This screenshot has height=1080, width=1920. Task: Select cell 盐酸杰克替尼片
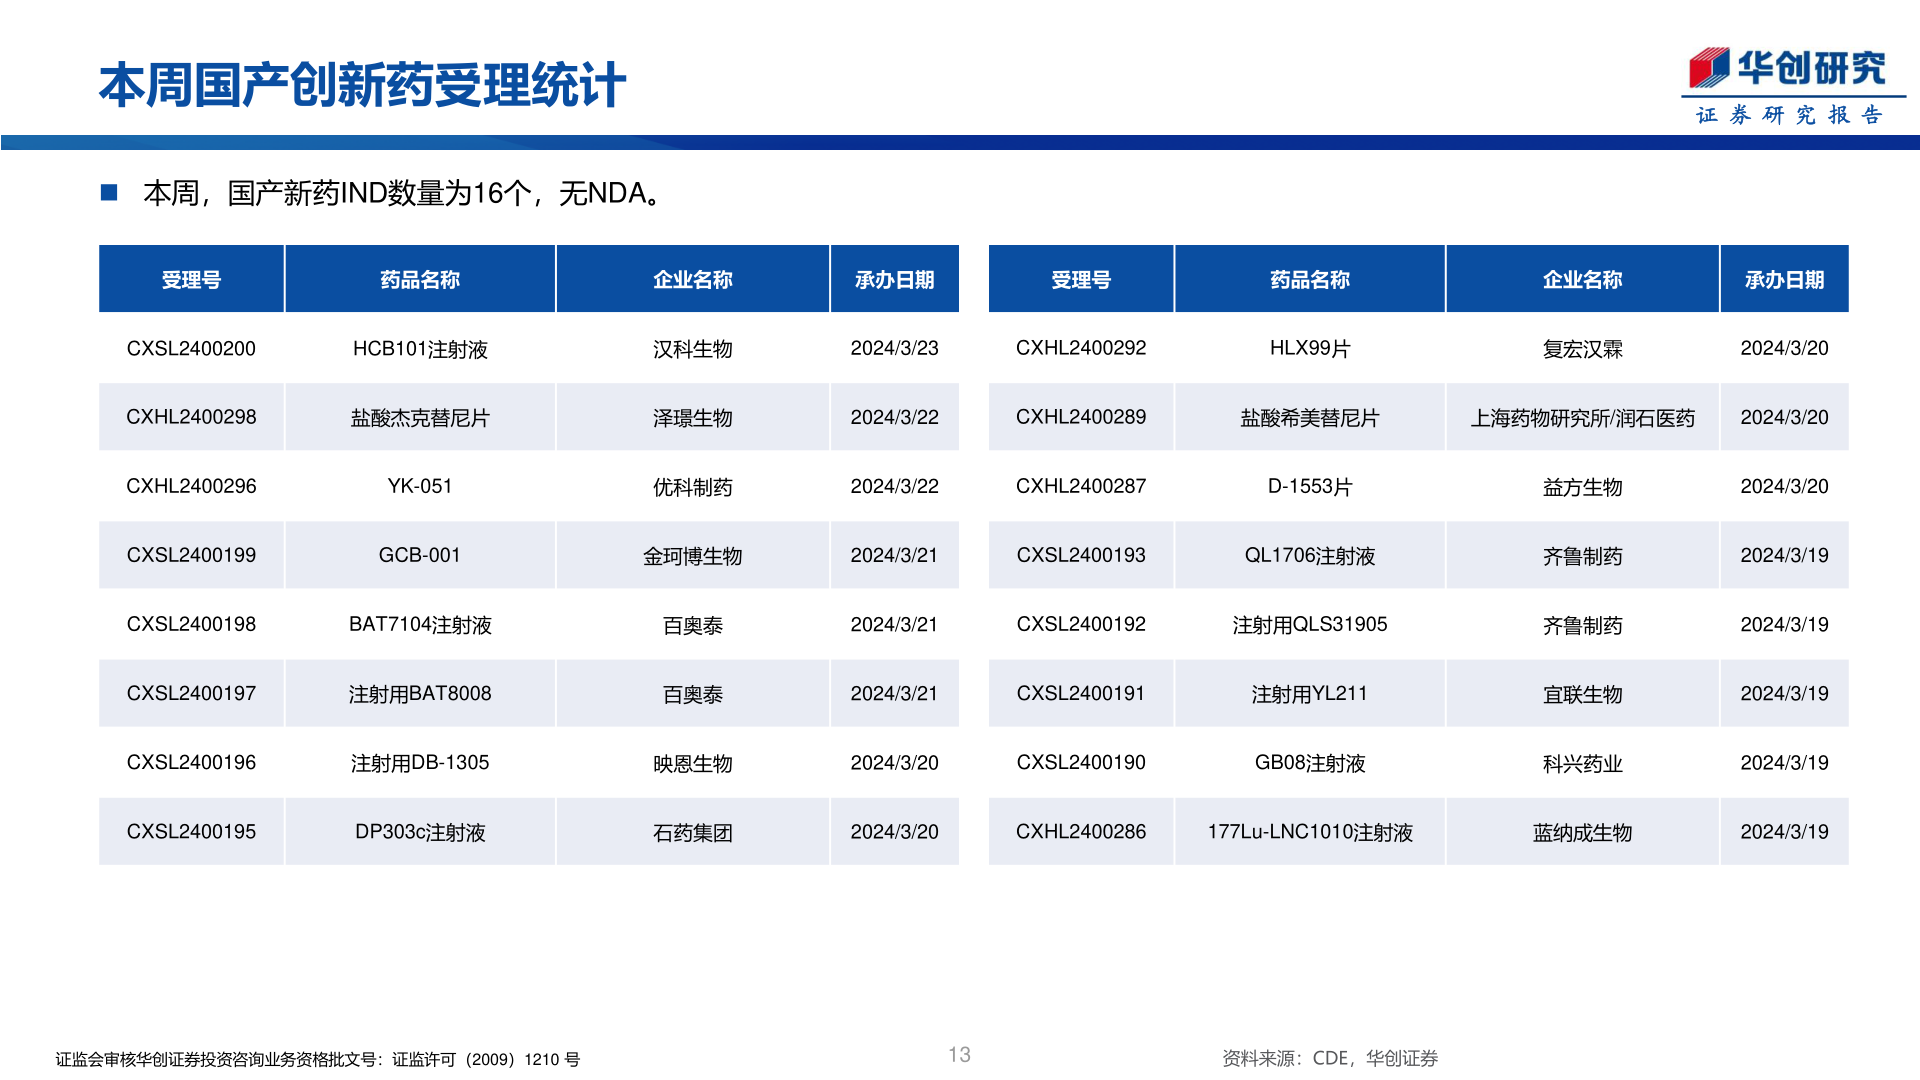[420, 417]
